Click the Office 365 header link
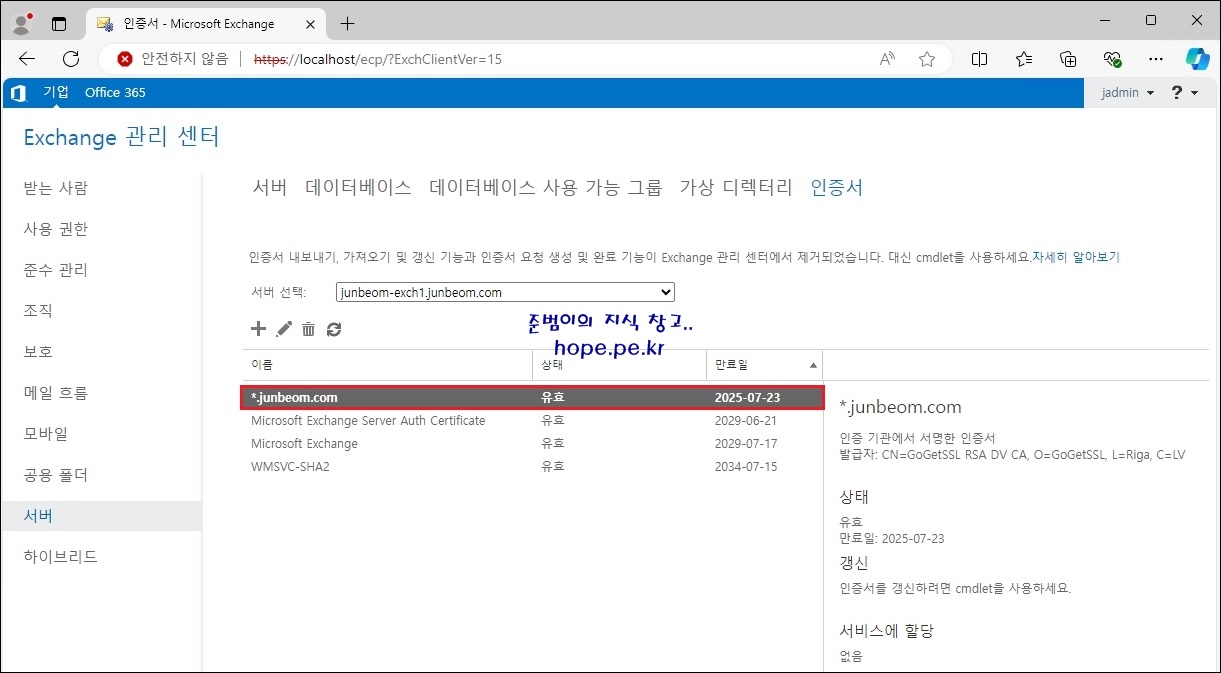 point(115,92)
